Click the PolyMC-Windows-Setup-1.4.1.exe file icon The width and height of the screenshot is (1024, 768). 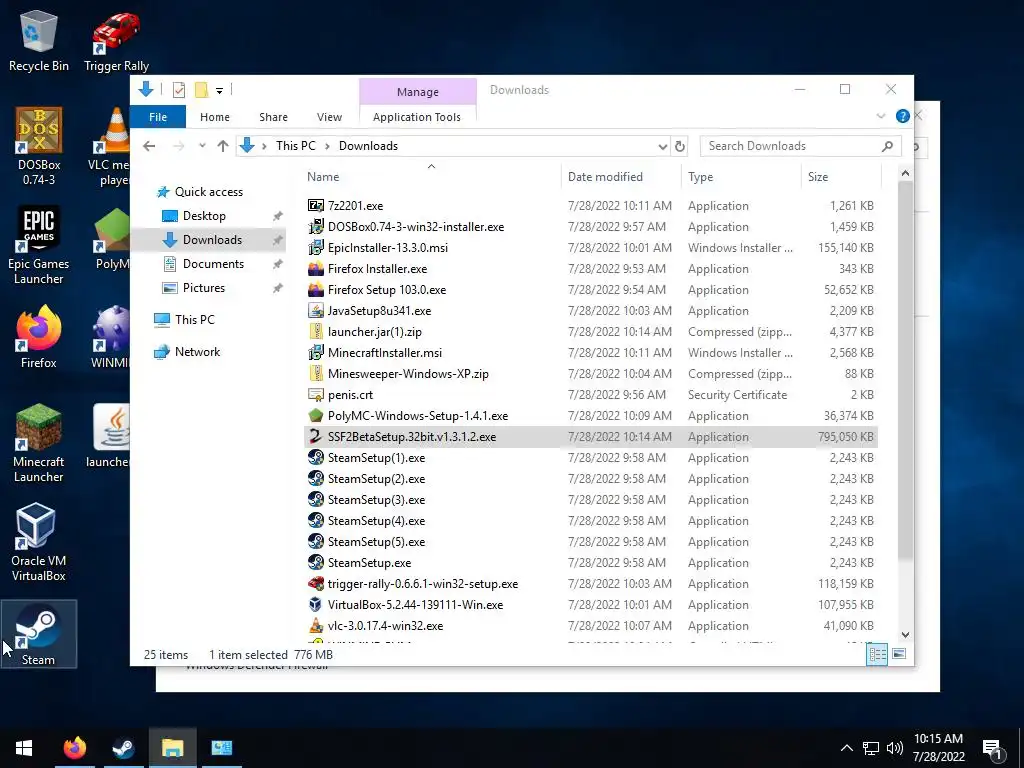point(315,415)
